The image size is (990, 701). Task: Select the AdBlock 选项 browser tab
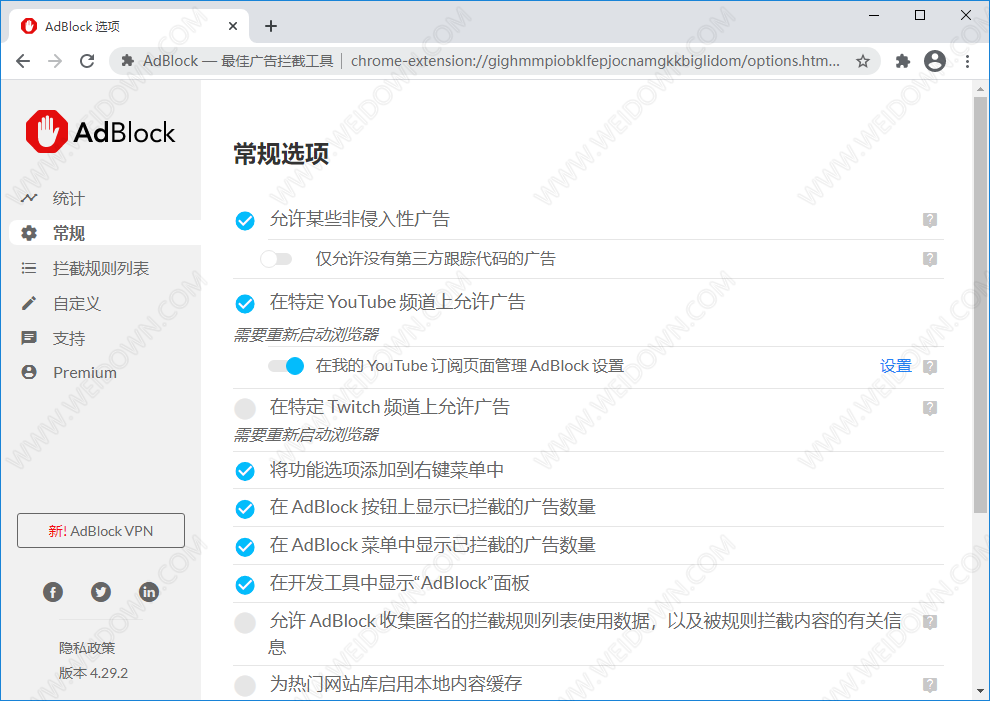click(129, 26)
